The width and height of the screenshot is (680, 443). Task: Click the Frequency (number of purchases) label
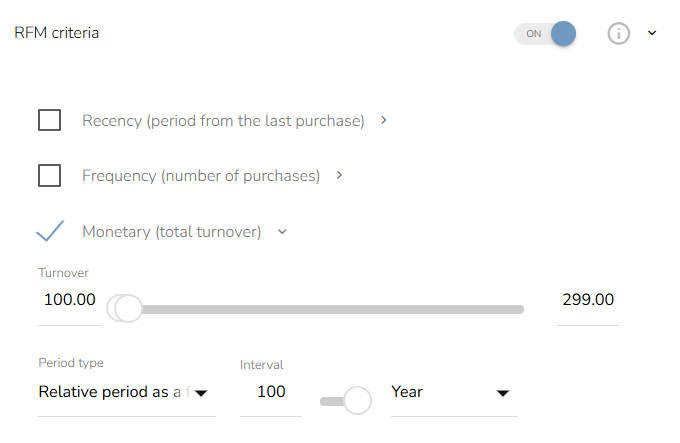click(x=201, y=176)
